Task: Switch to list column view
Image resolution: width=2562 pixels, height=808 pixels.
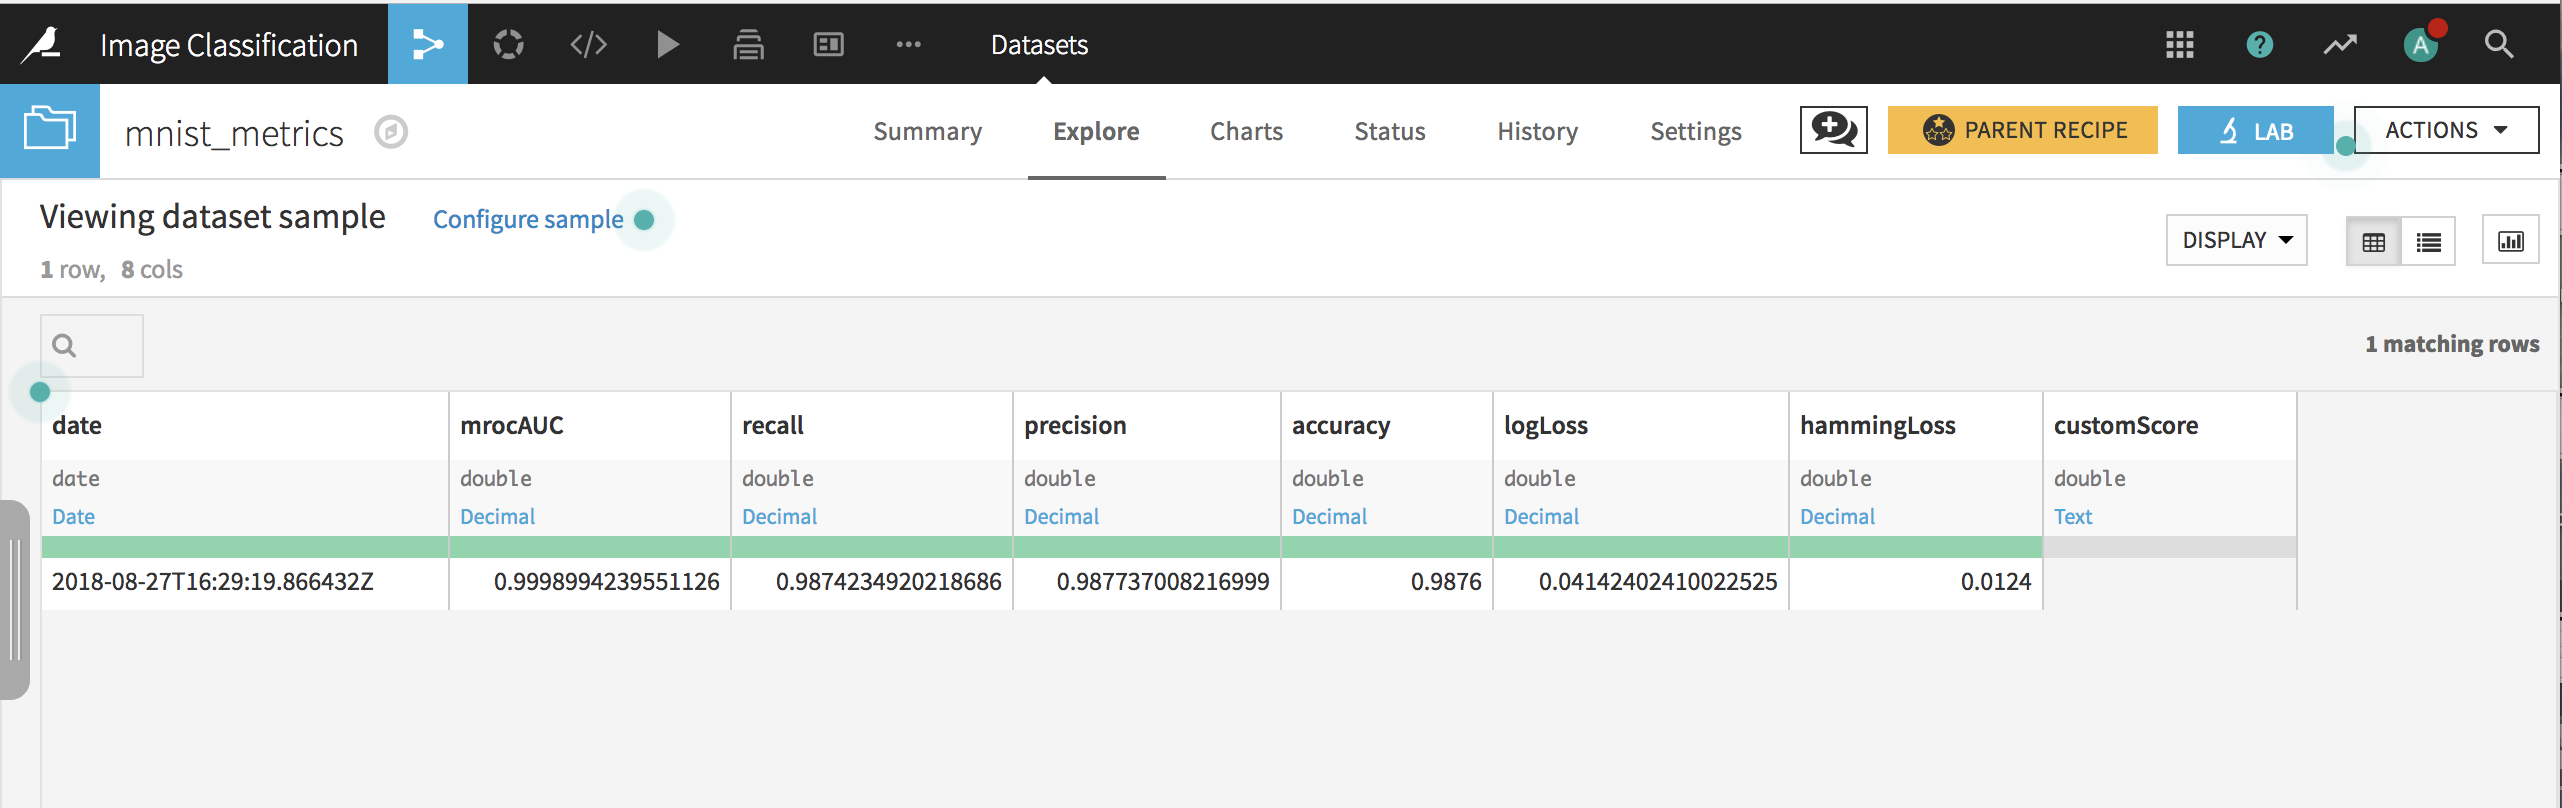Action: (2428, 242)
